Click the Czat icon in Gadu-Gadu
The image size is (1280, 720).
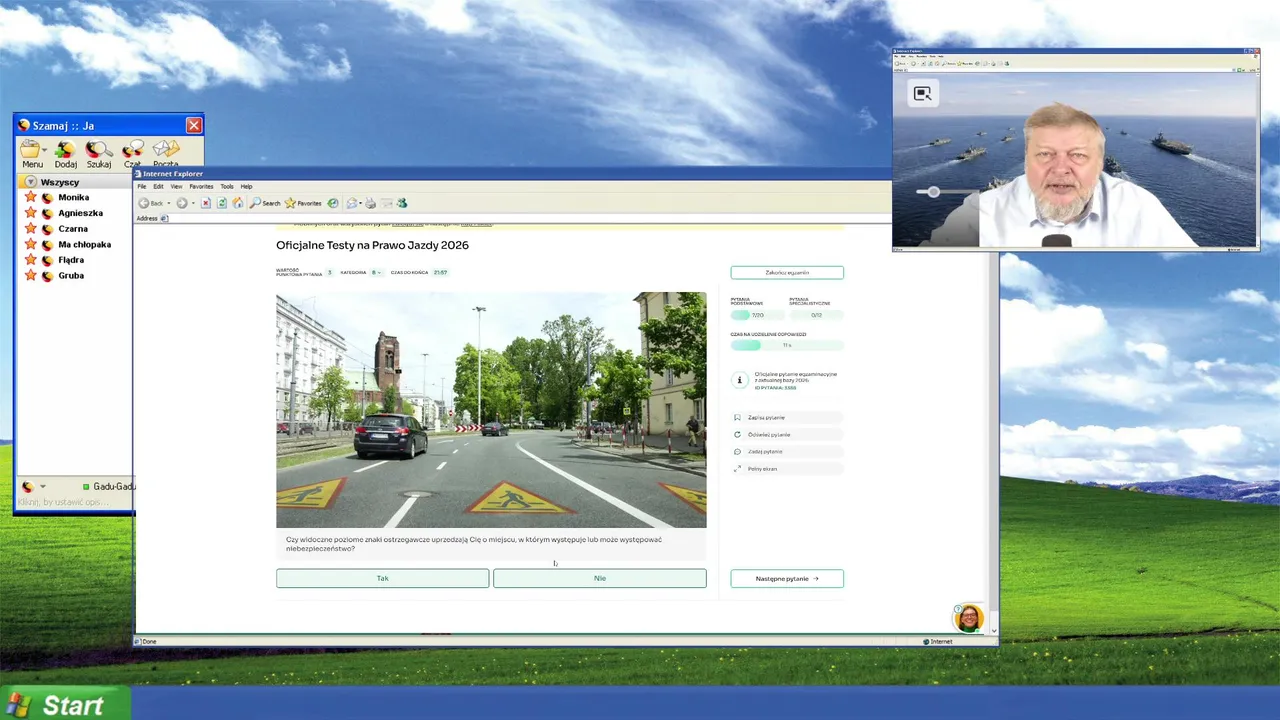click(x=132, y=153)
